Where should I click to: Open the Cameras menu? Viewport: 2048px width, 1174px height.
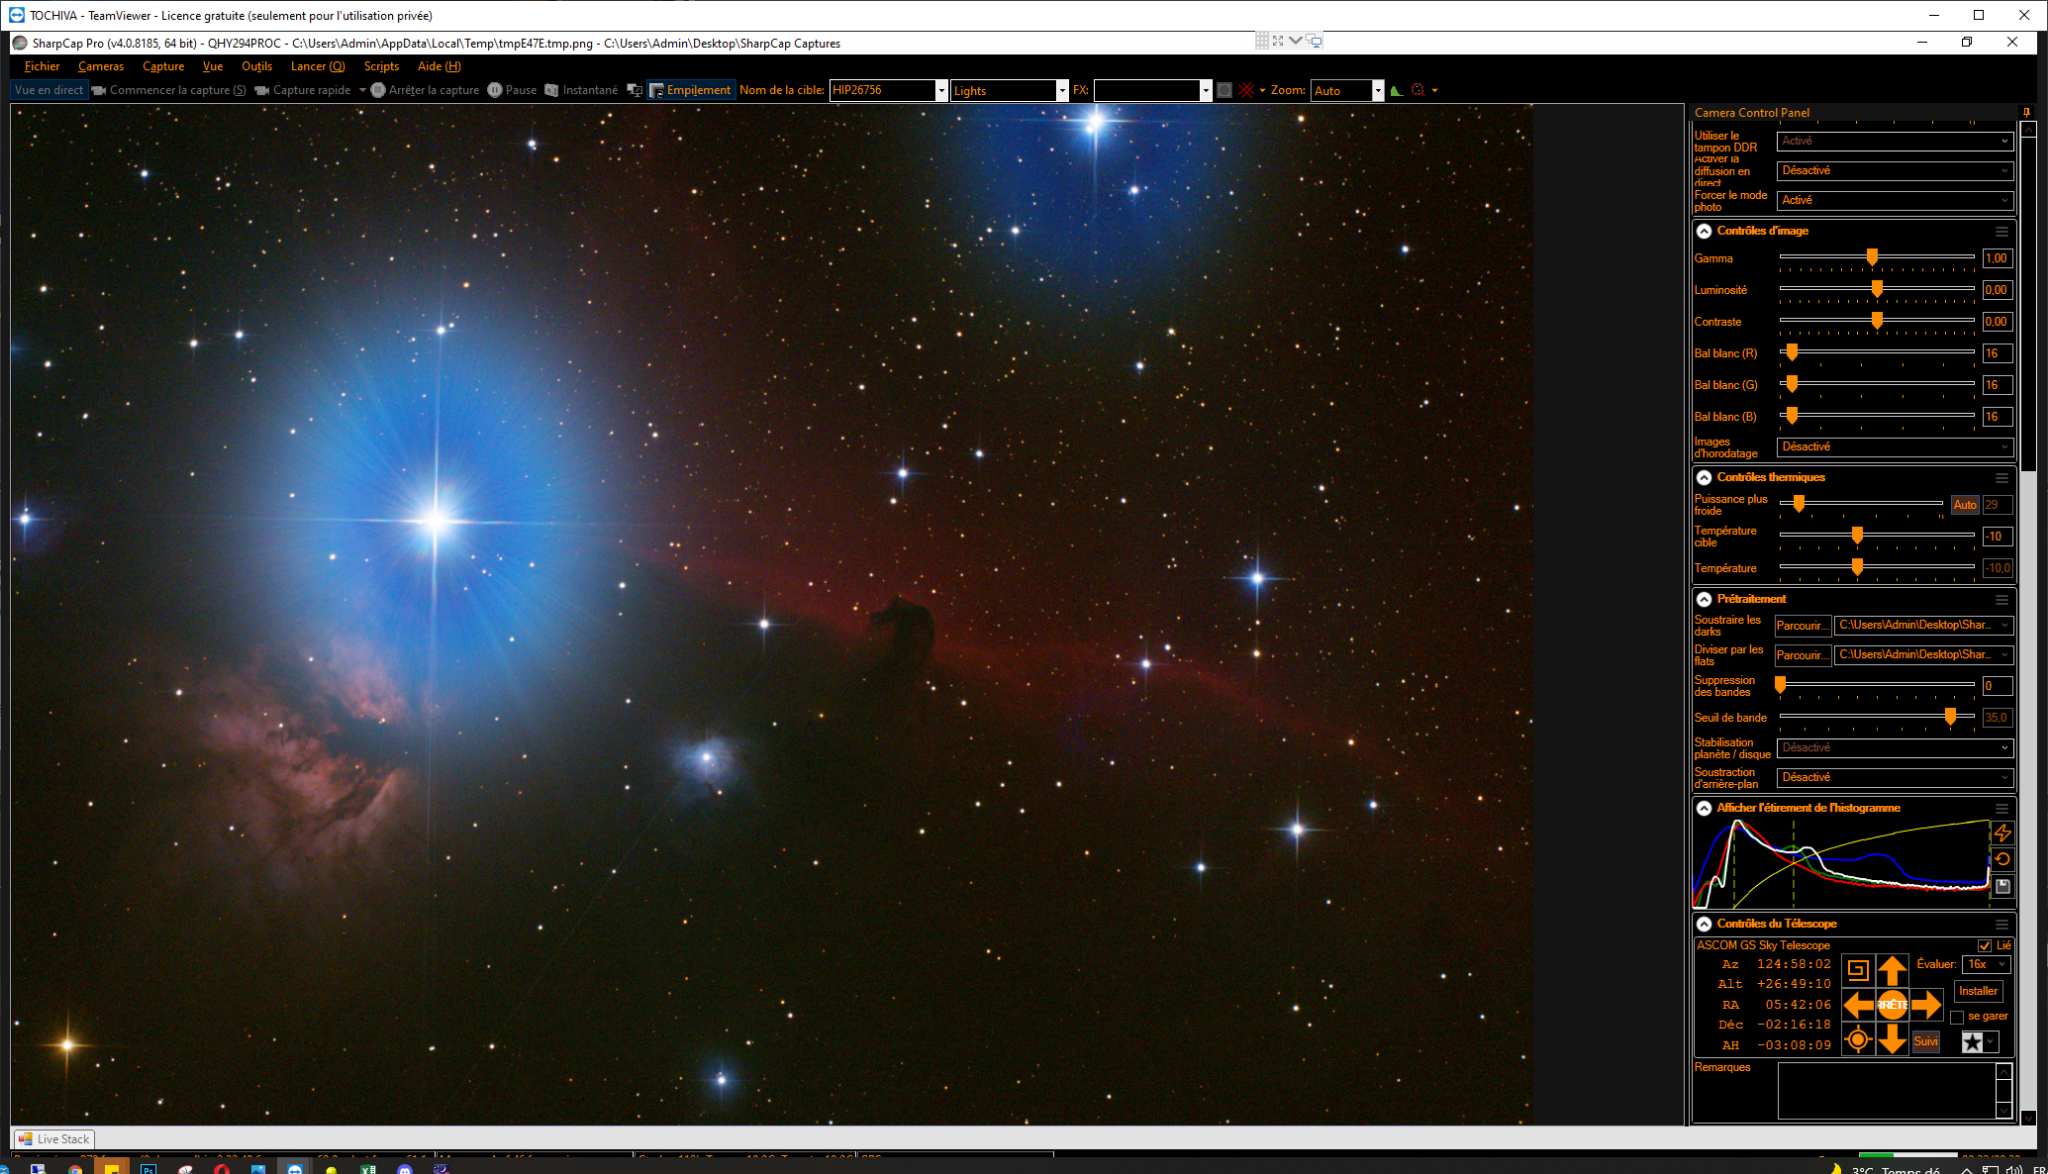101,66
